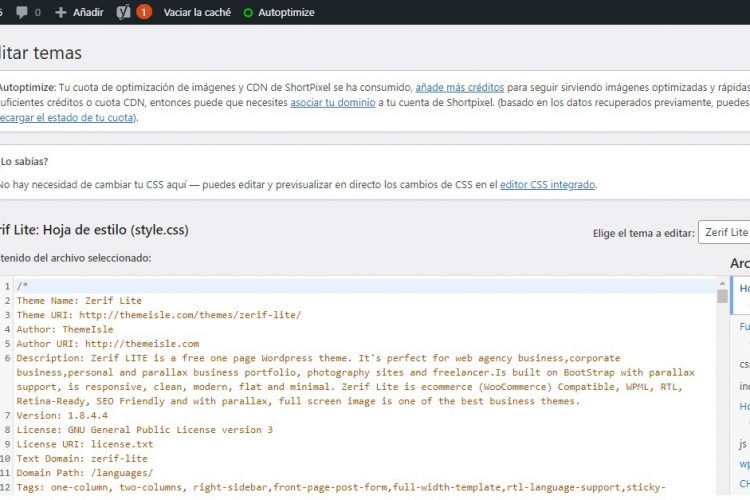Click the 'Domain Path: /languages/' line
Image resolution: width=750 pixels, height=500 pixels.
pyautogui.click(x=85, y=473)
